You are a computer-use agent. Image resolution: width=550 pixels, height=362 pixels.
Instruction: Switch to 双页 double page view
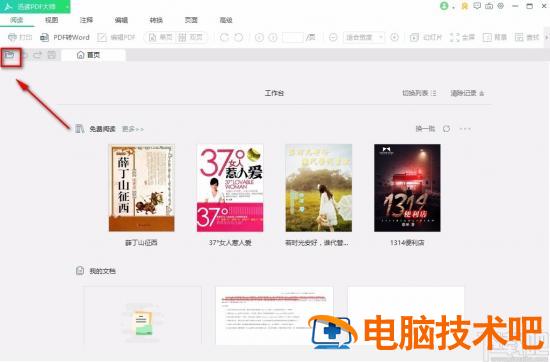(190, 37)
